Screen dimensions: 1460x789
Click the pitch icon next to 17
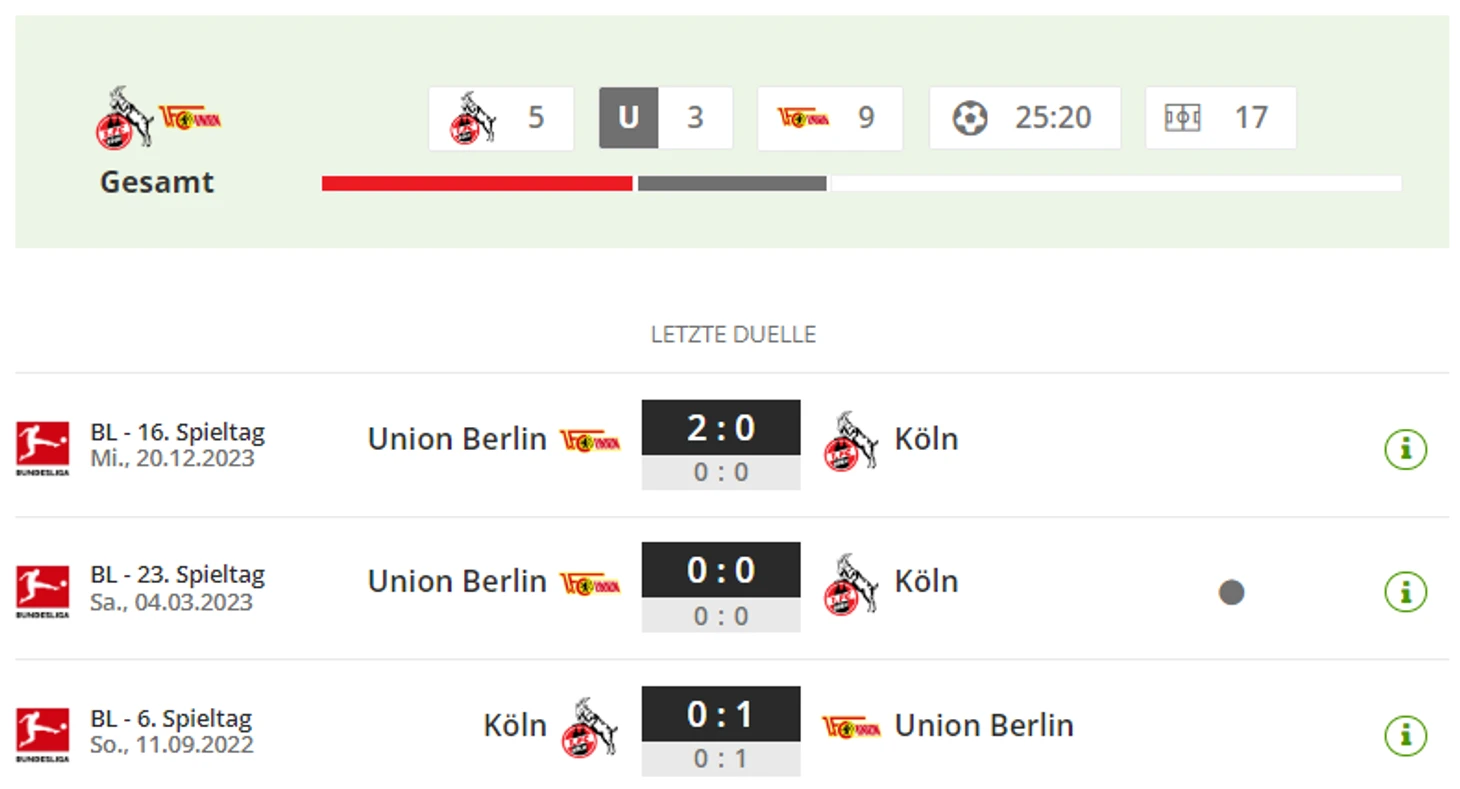click(x=1182, y=118)
